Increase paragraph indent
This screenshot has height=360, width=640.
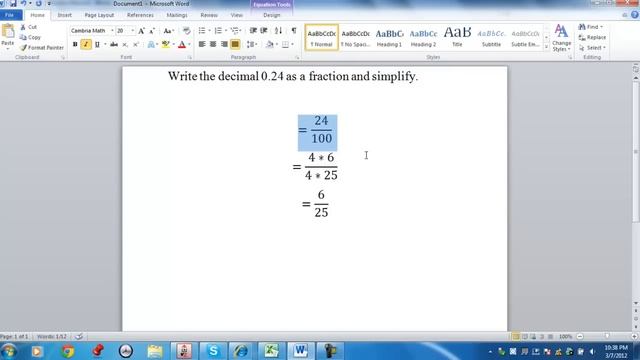point(264,31)
